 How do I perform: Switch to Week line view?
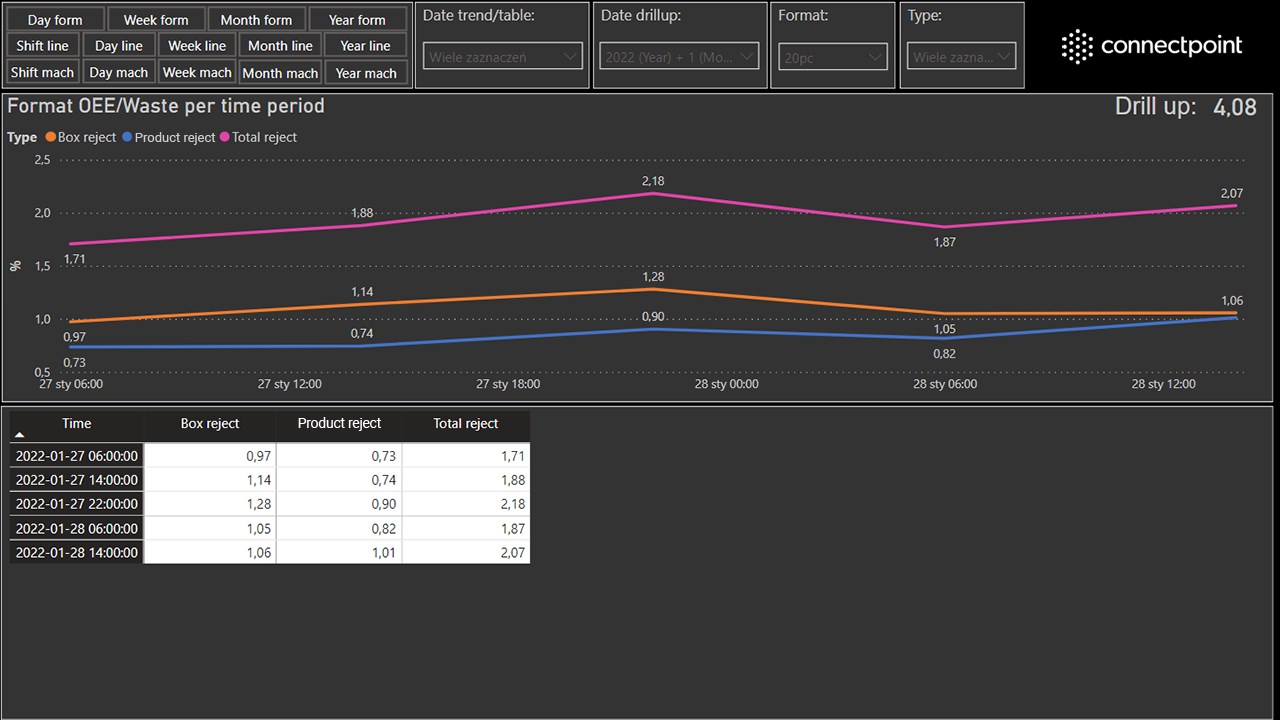(x=197, y=46)
